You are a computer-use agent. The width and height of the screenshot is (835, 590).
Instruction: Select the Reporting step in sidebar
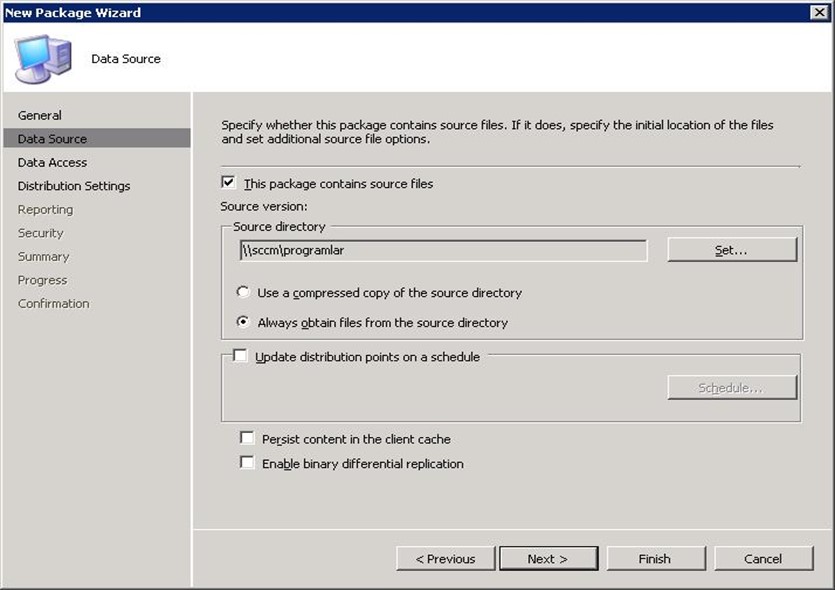coord(45,209)
